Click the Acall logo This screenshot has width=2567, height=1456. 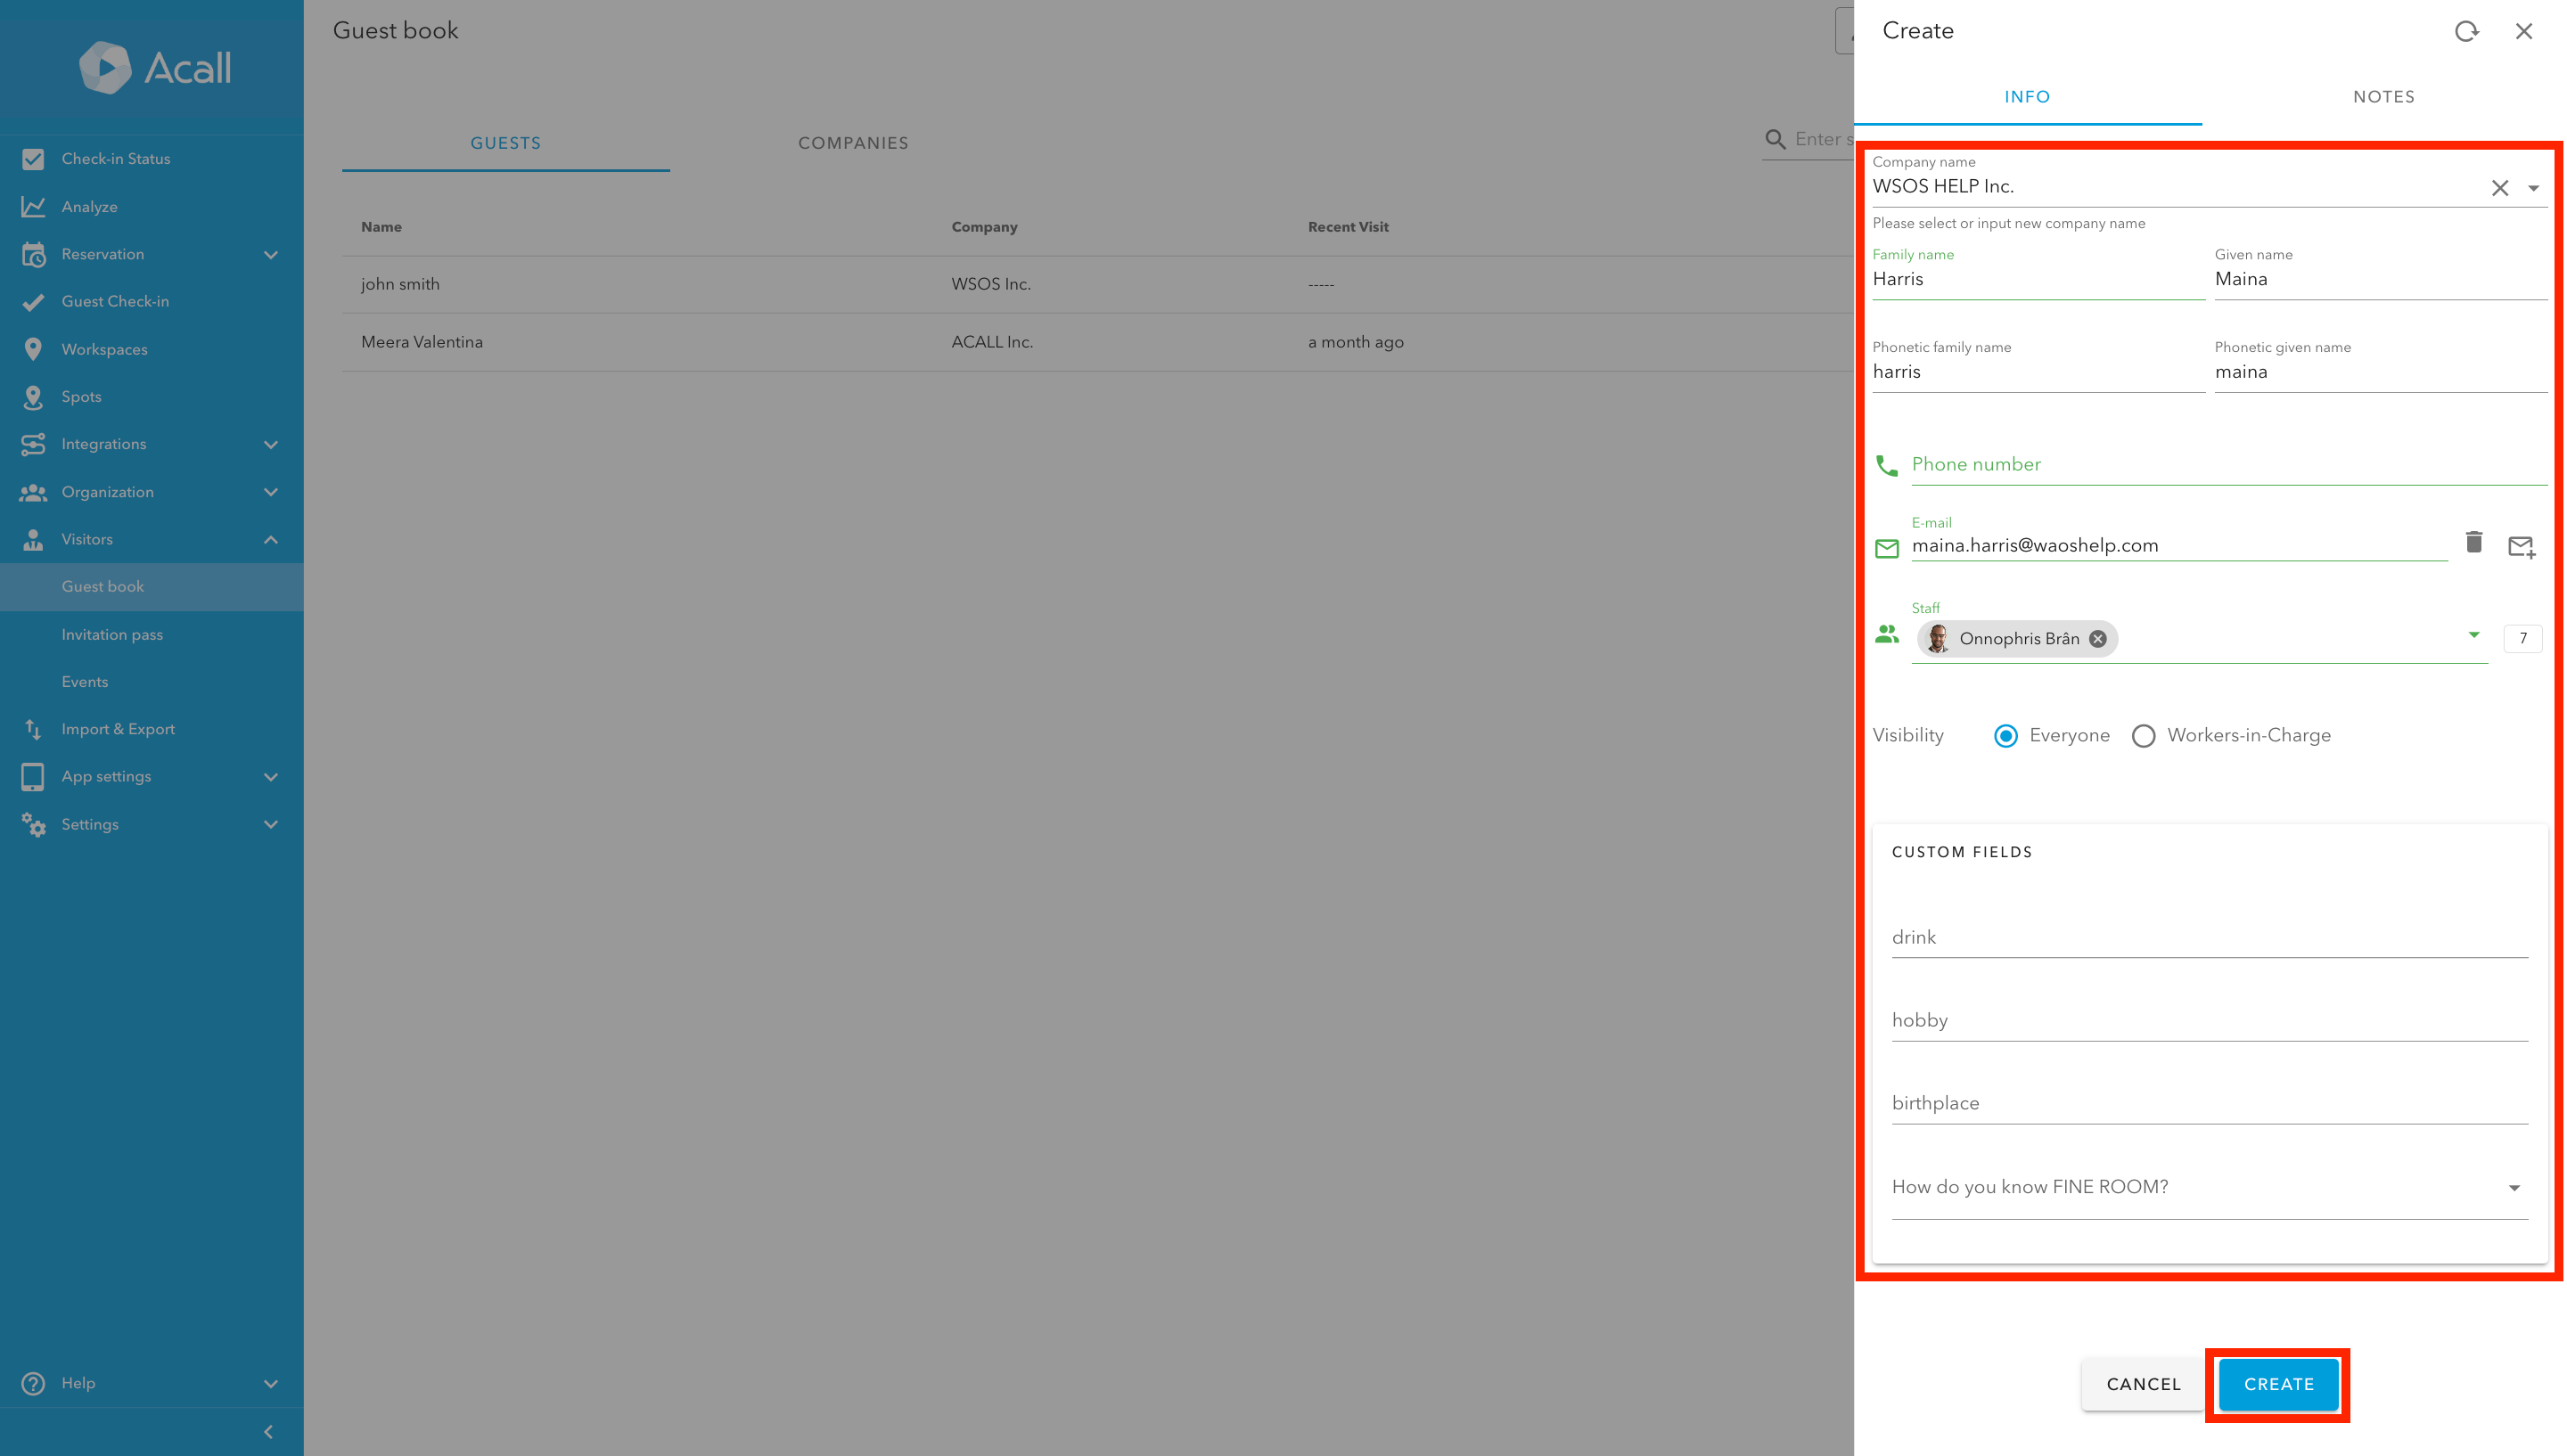click(x=155, y=67)
